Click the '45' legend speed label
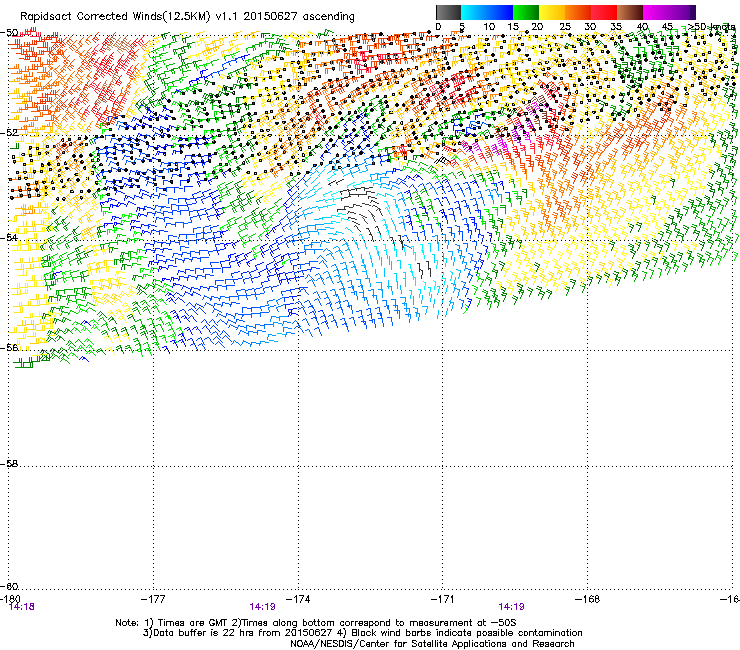This screenshot has width=740, height=650. click(667, 27)
